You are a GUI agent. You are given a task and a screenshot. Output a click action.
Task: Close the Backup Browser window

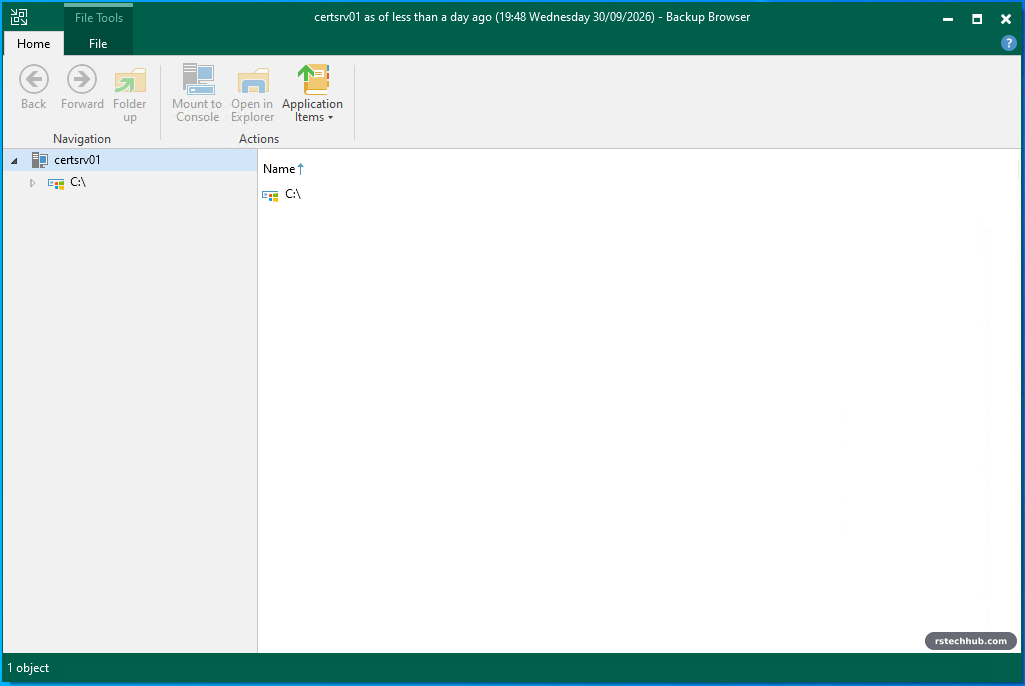pos(1006,19)
